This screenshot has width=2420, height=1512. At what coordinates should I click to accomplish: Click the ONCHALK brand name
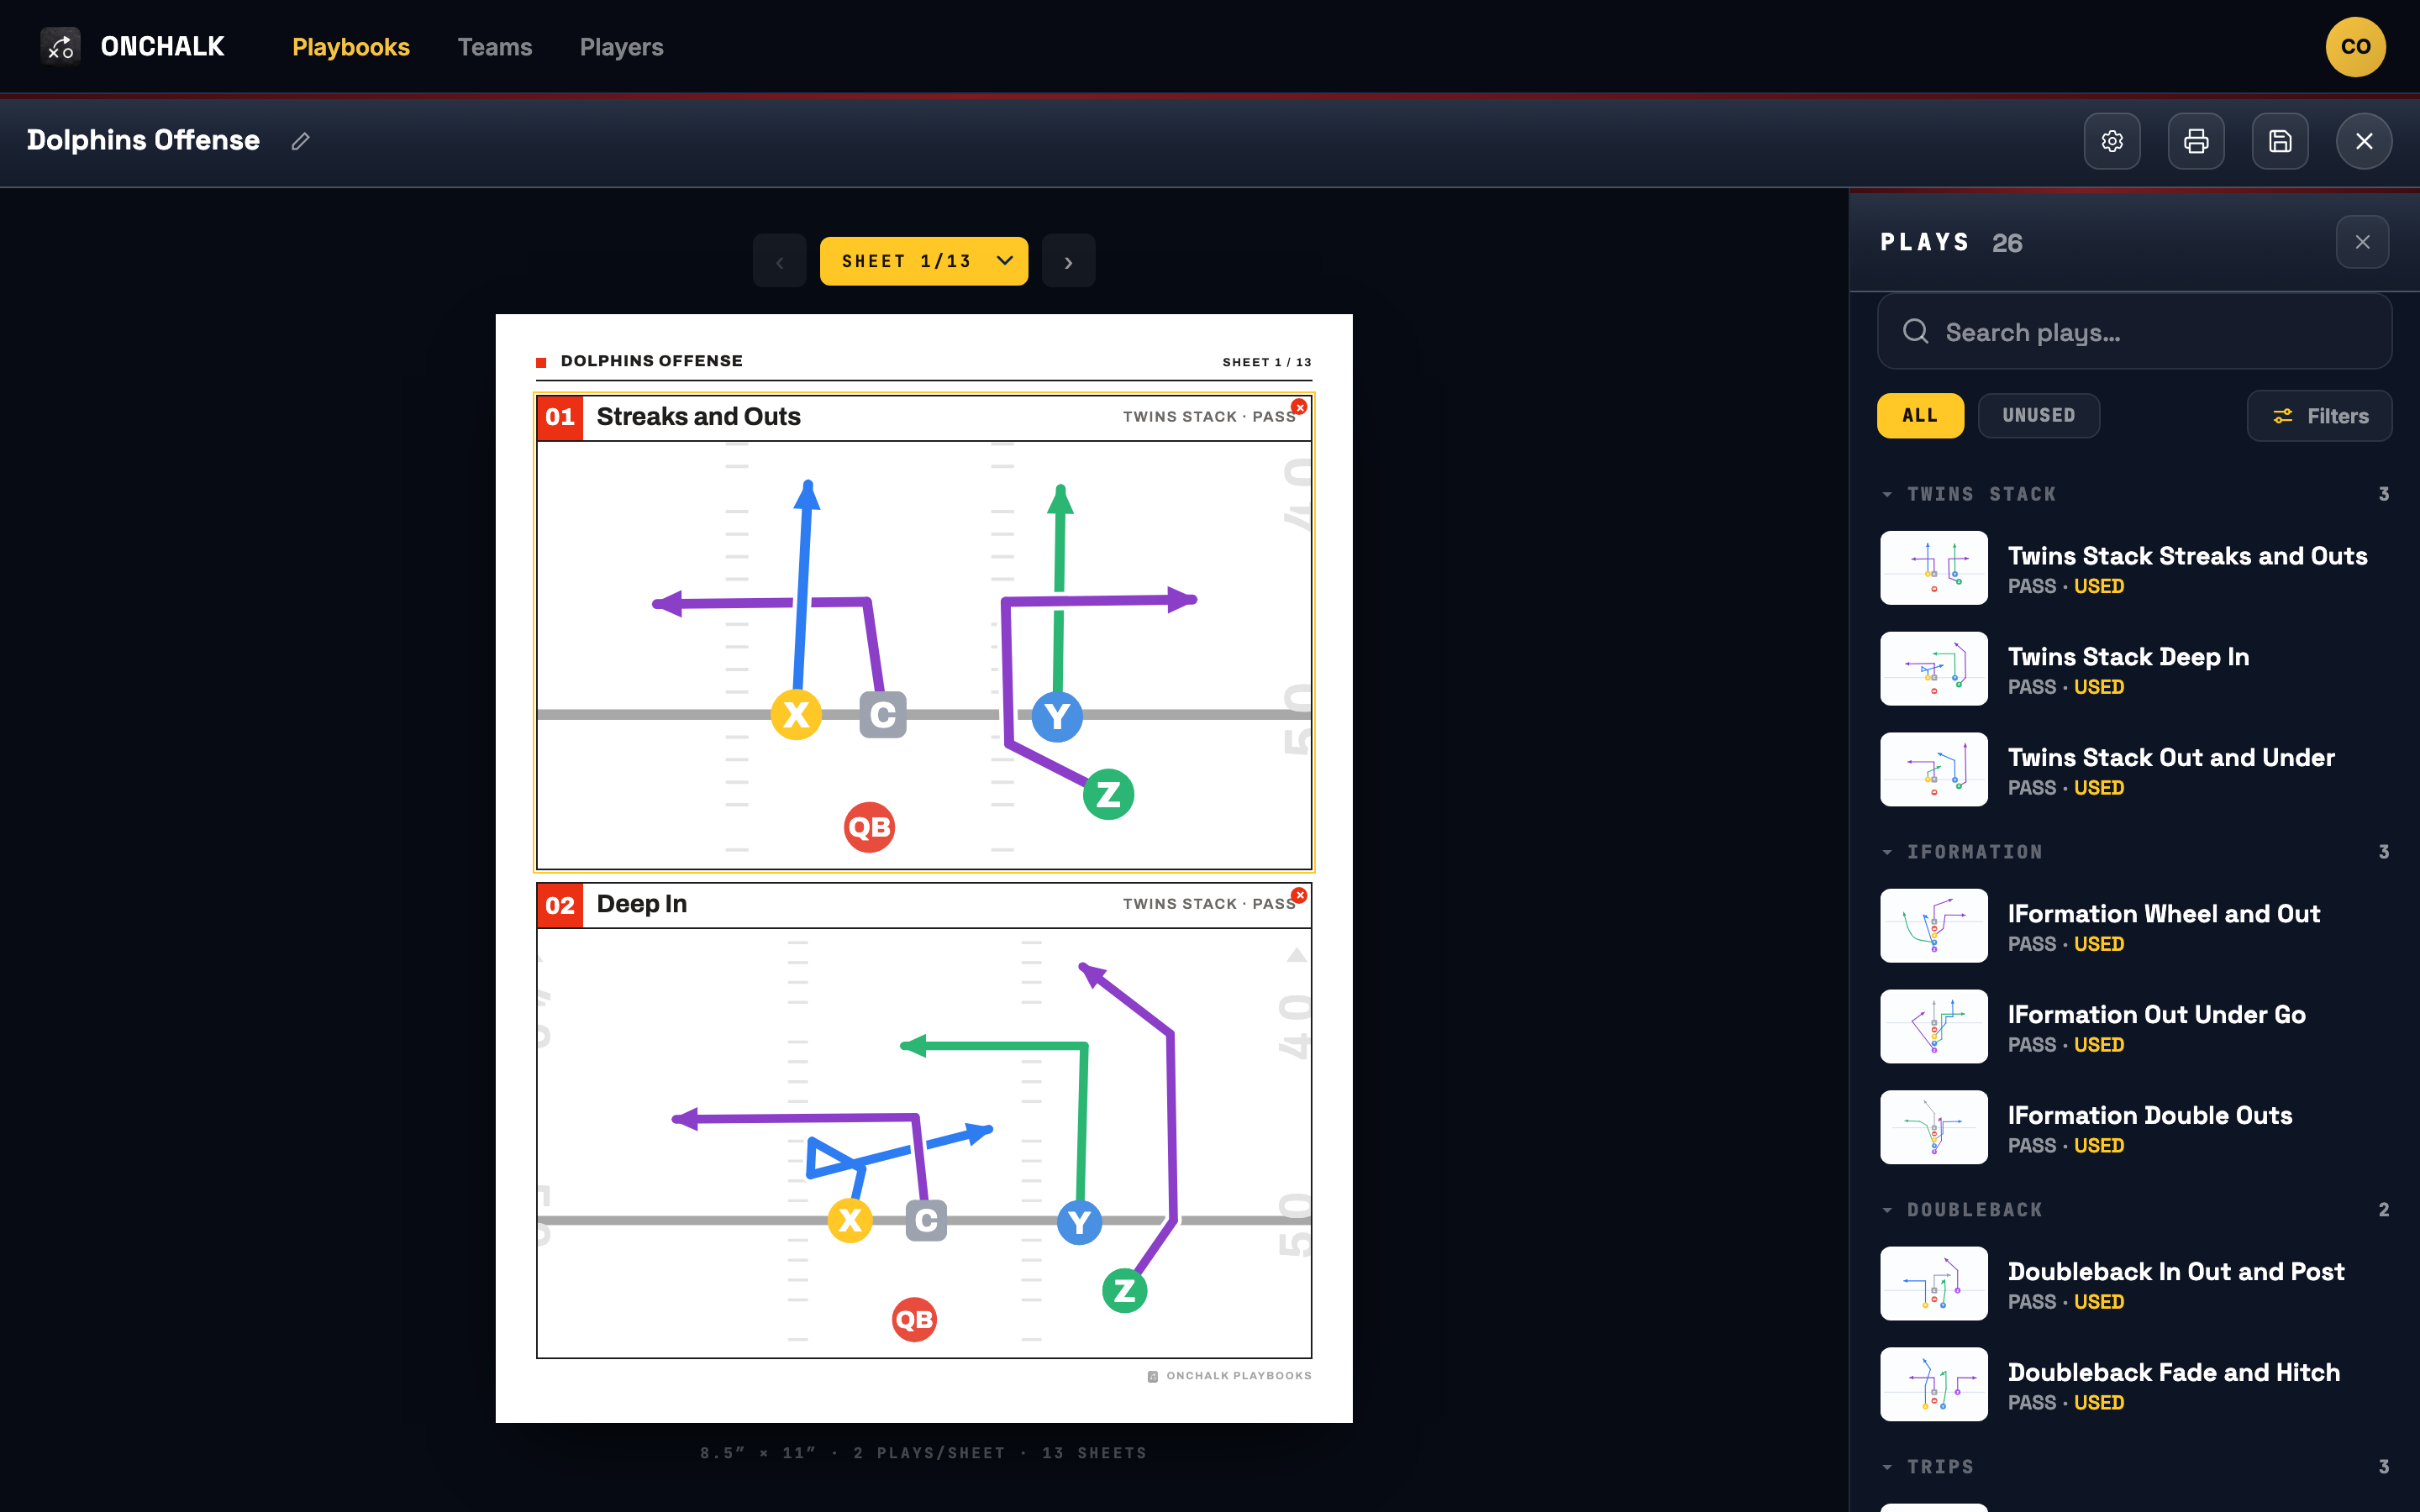(163, 47)
